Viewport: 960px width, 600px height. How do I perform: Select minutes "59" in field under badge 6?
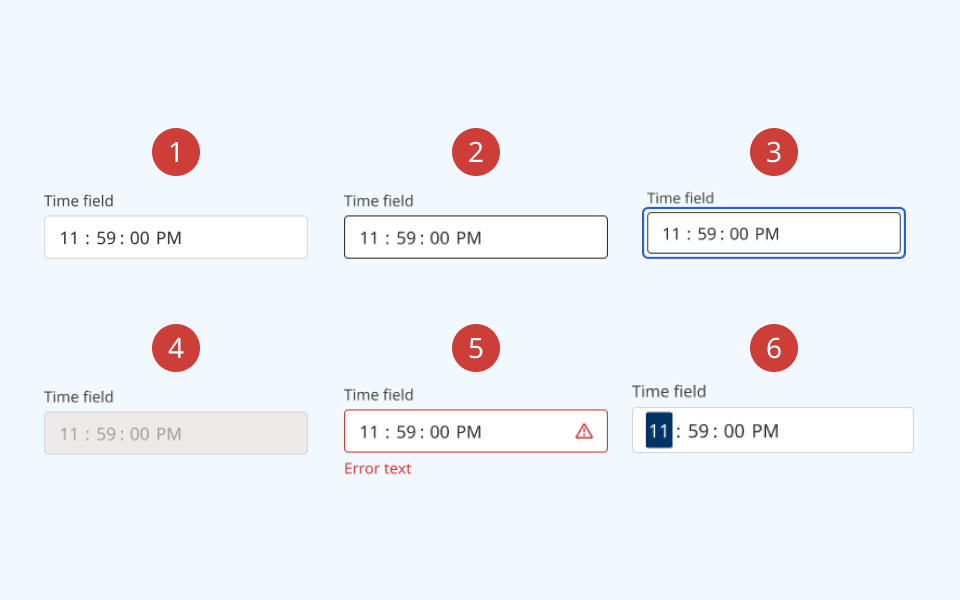coord(698,431)
